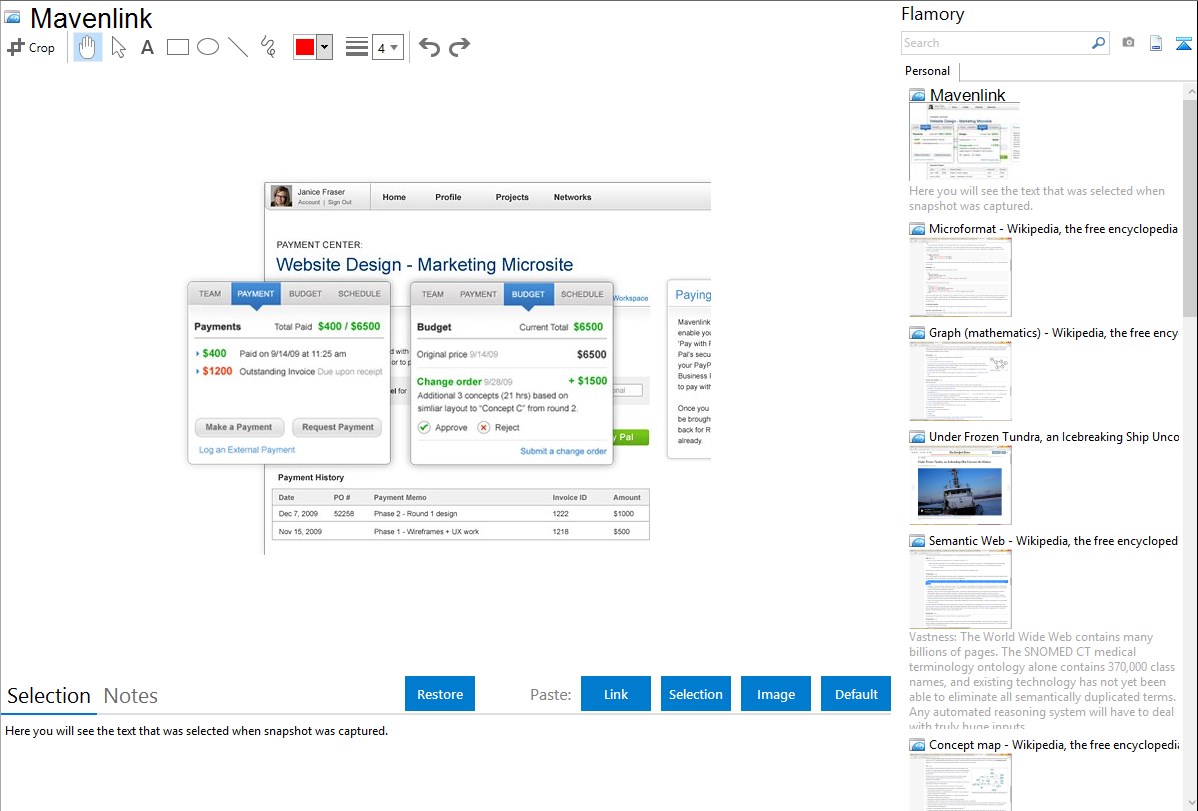The image size is (1198, 811).
Task: Paste as Link button
Action: 616,694
